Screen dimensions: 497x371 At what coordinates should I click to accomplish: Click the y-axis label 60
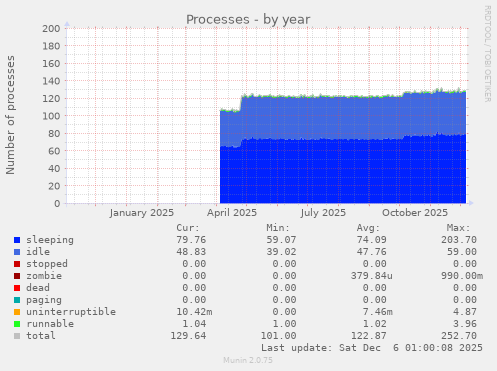tap(54, 151)
